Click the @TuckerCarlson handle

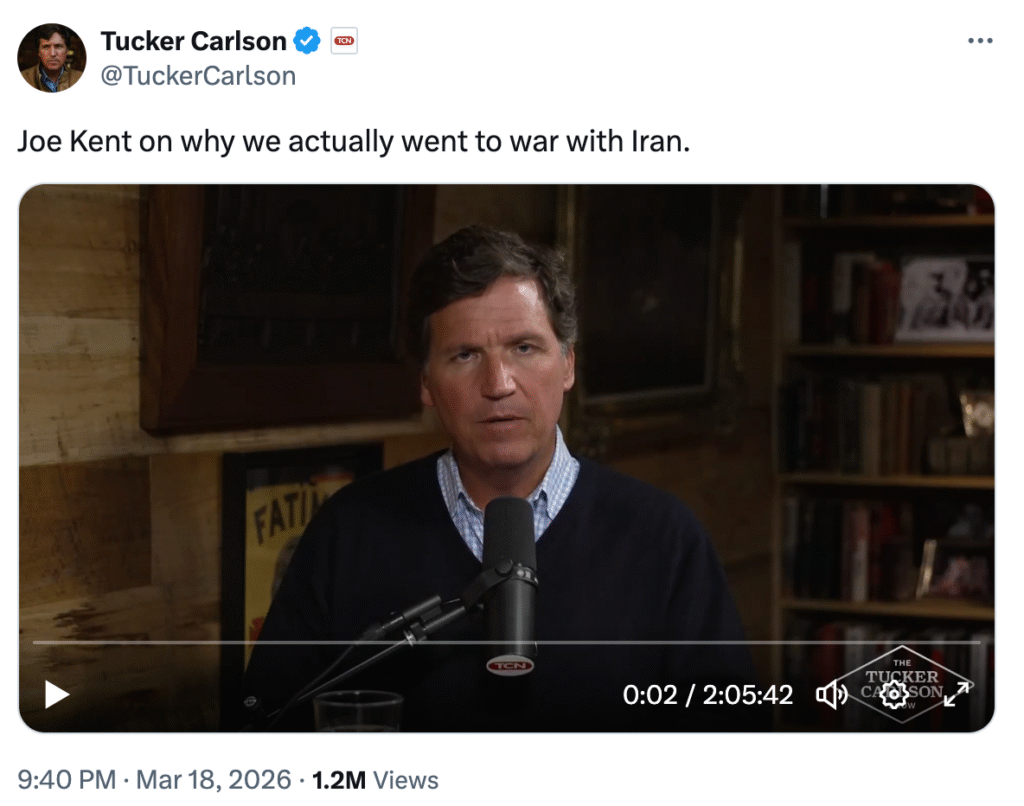point(198,75)
